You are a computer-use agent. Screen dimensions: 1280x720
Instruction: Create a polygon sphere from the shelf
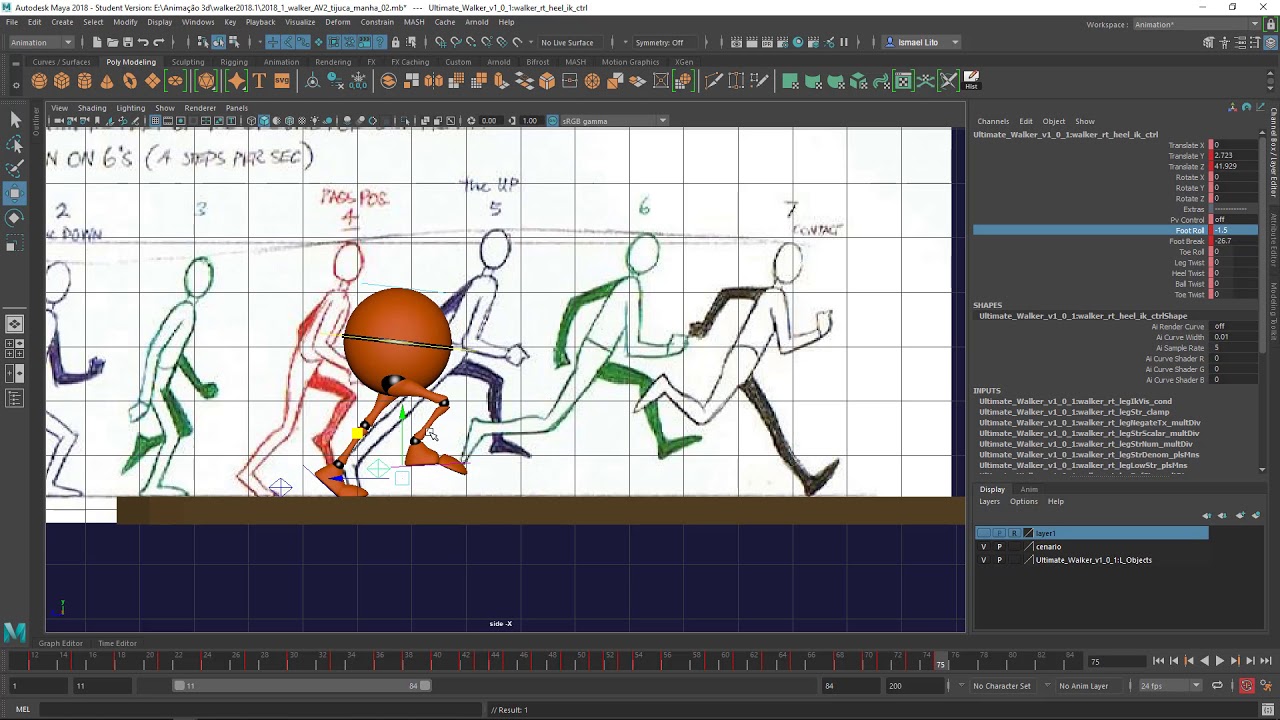pos(39,81)
